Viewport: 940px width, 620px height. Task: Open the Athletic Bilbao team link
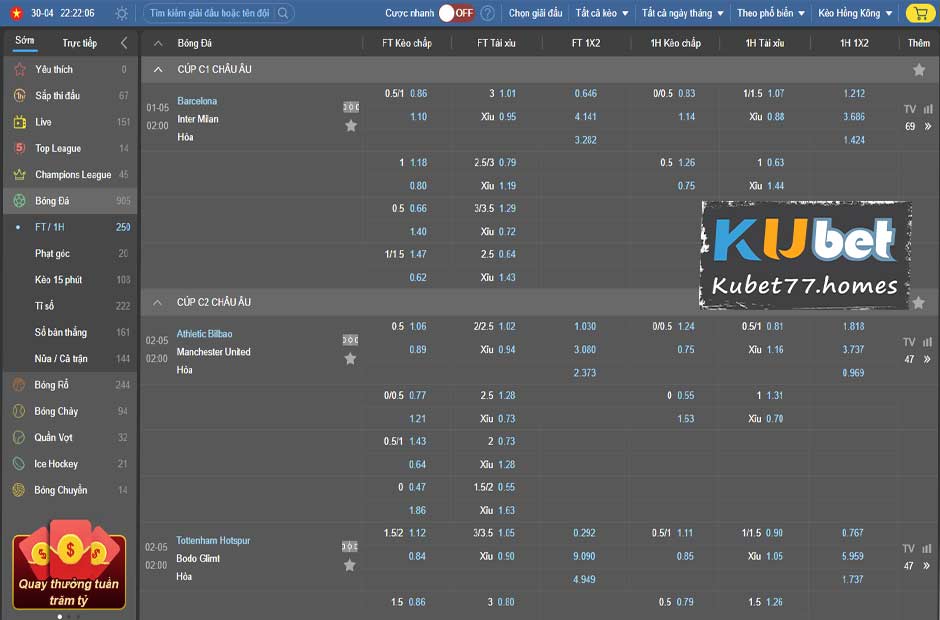tap(204, 333)
